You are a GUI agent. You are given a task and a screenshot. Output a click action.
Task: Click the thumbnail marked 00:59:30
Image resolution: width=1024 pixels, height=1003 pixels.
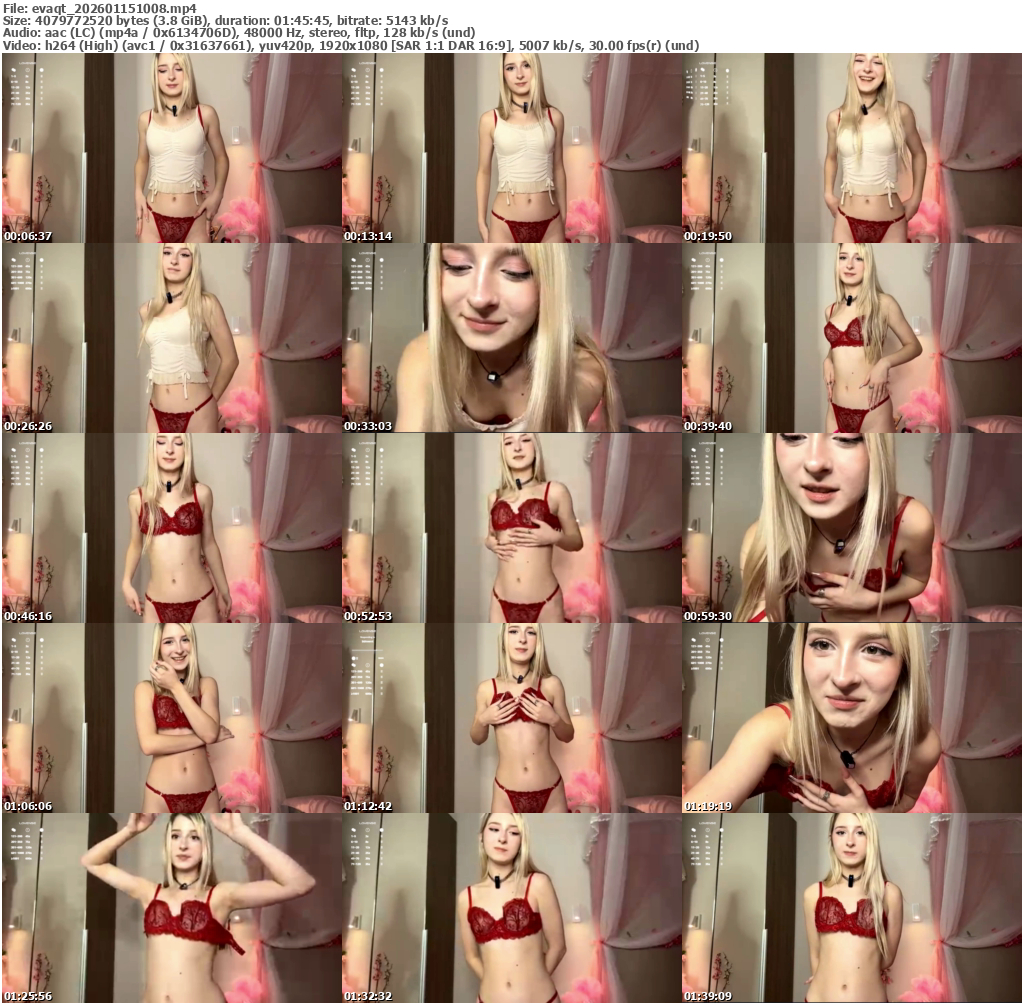pyautogui.click(x=852, y=528)
